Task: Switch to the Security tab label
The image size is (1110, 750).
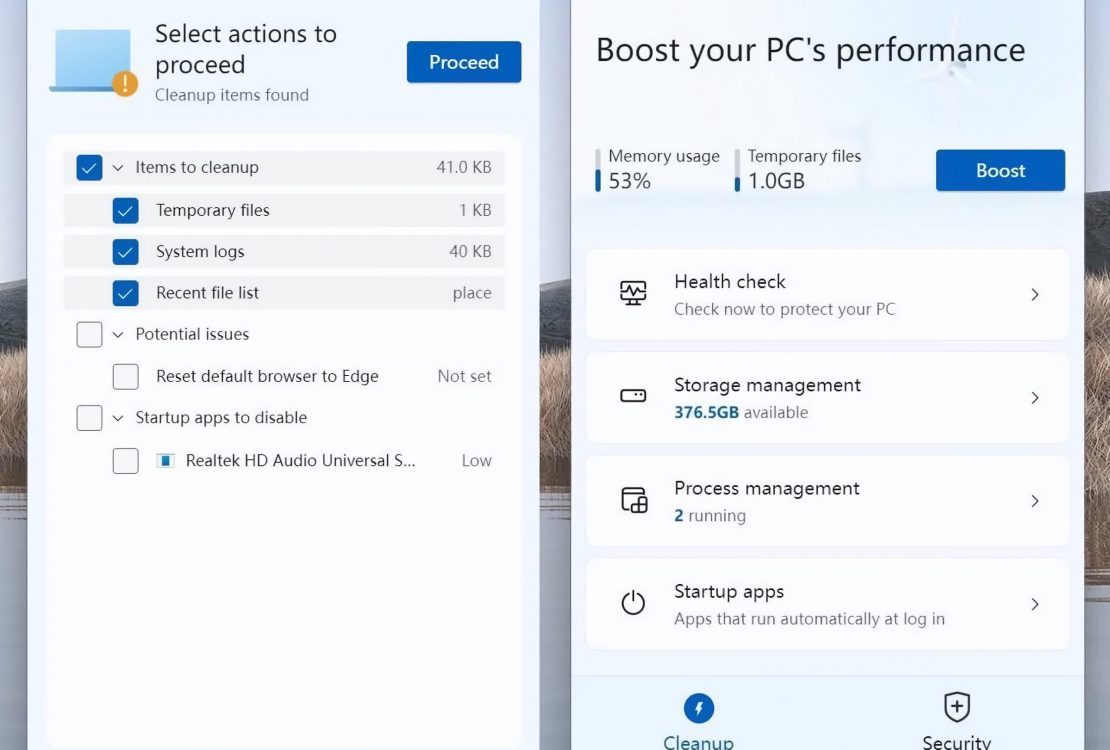Action: coord(956,742)
